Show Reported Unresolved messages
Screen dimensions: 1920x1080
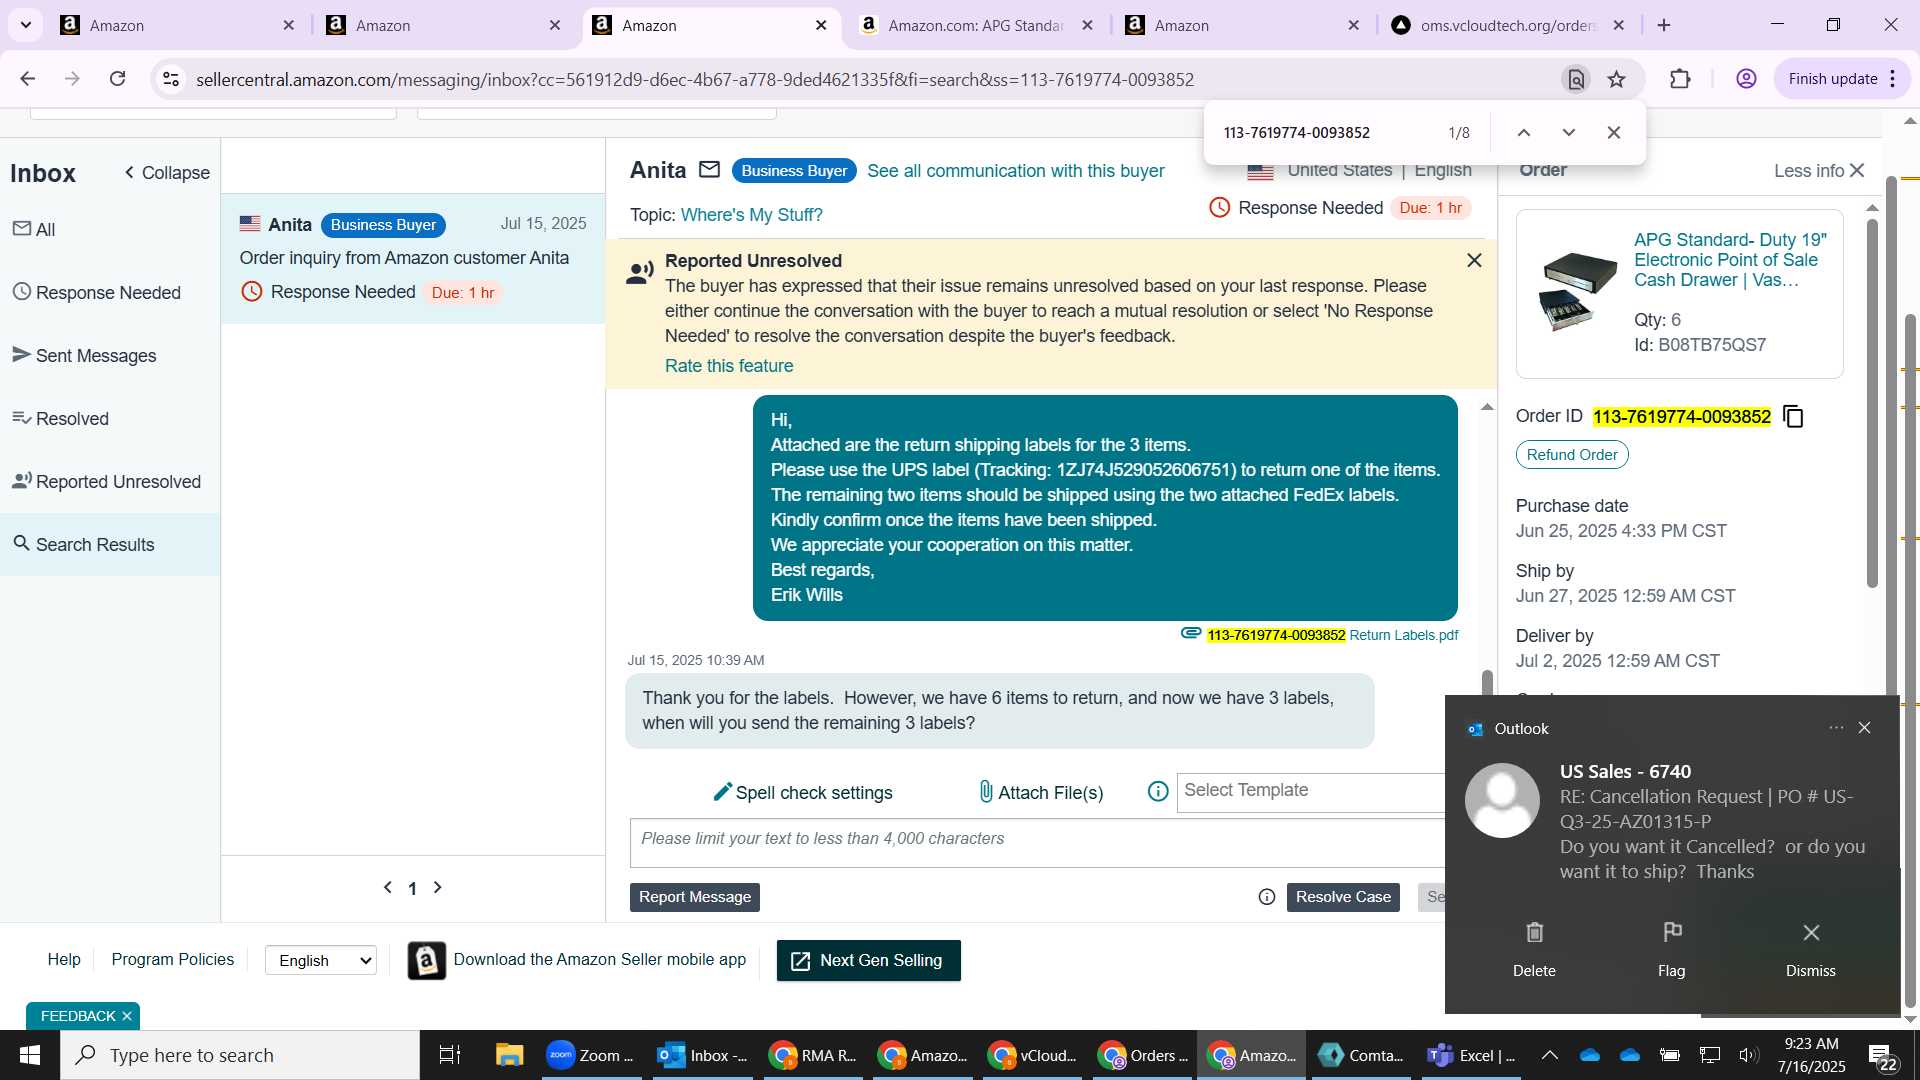click(x=107, y=481)
